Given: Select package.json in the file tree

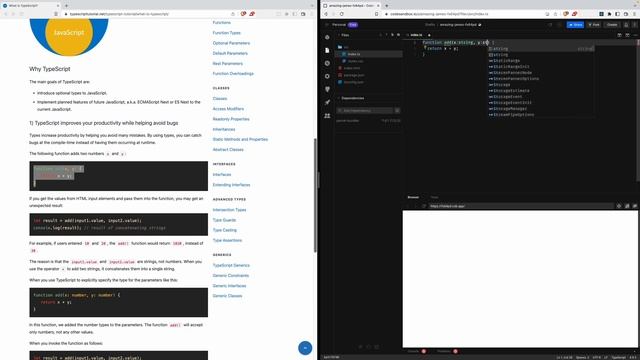Looking at the screenshot, I should [369, 75].
